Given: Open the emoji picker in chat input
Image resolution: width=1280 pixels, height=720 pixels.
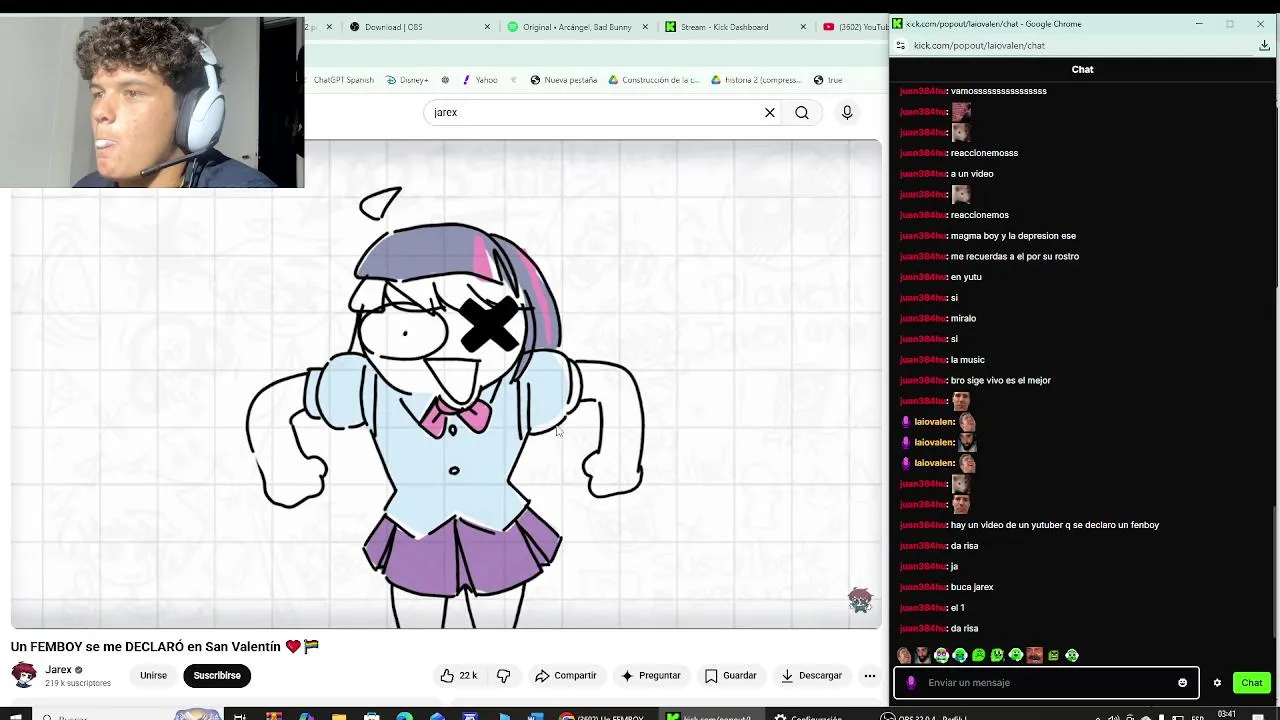Looking at the screenshot, I should pos(1182,683).
